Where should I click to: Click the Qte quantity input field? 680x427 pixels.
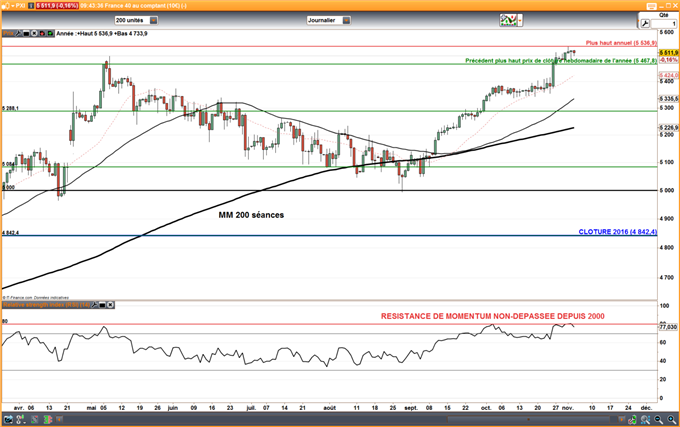click(x=664, y=23)
